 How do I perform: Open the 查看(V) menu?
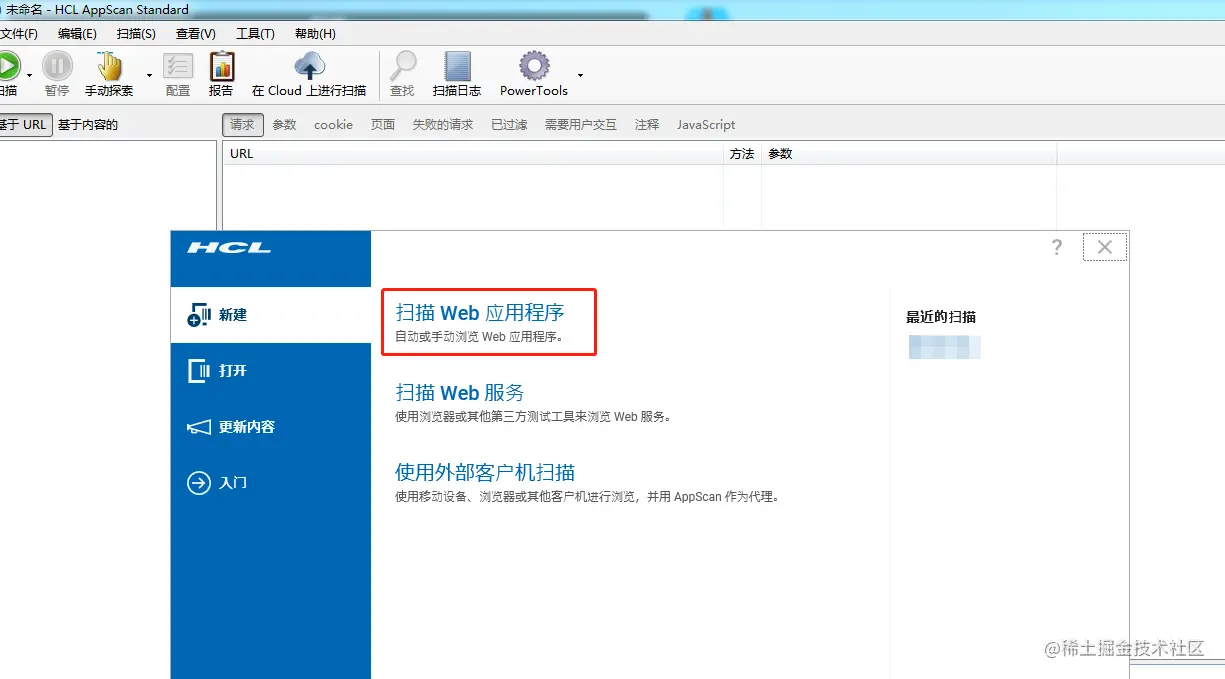pyautogui.click(x=195, y=33)
